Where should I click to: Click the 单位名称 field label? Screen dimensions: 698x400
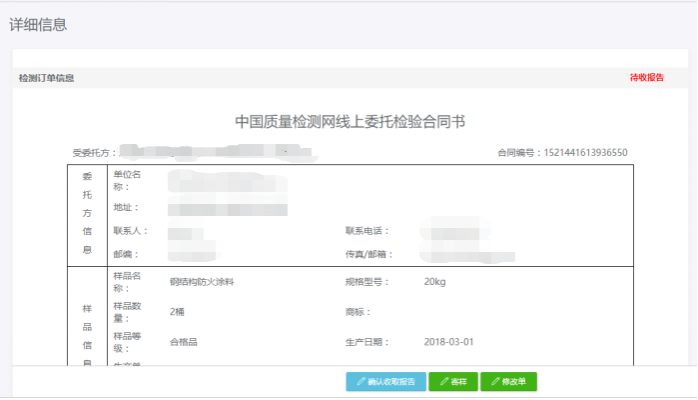coord(127,181)
